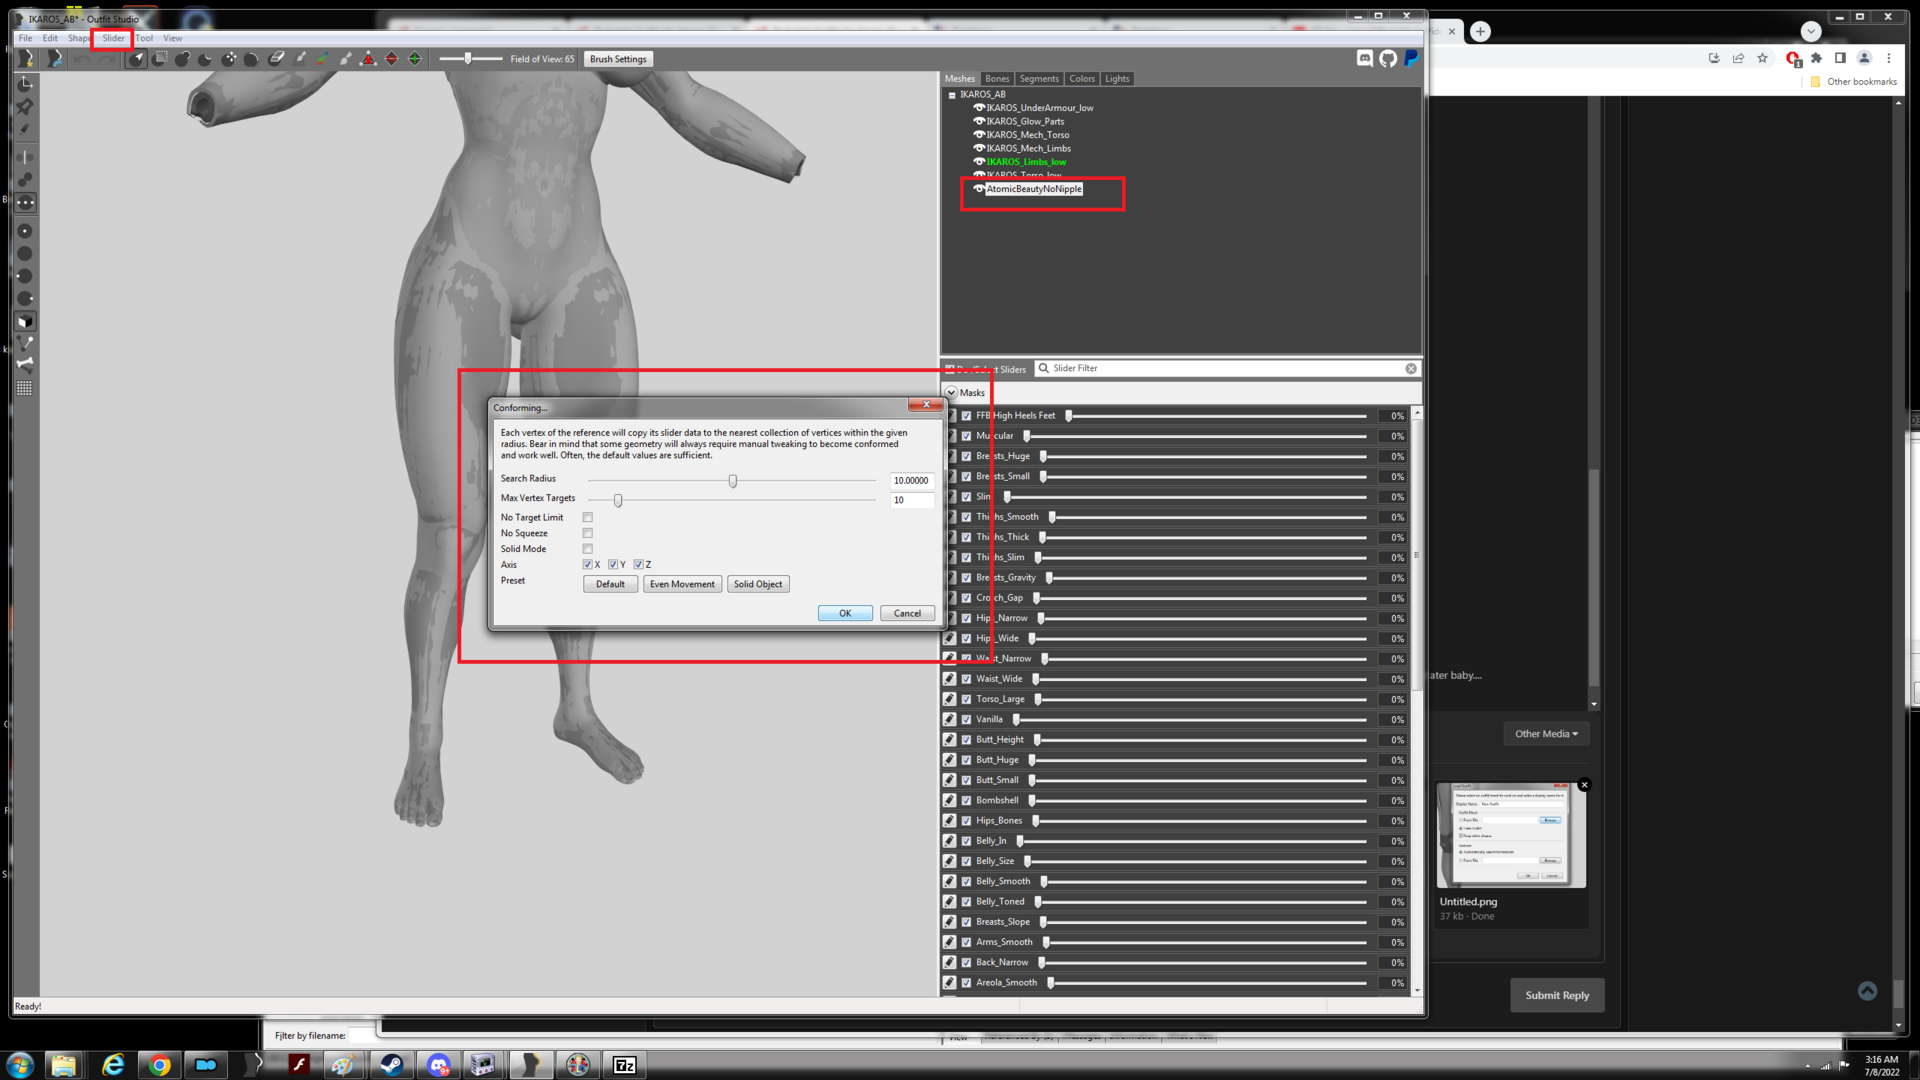This screenshot has height=1080, width=1920.
Task: Select the Weight paint brush tool
Action: (x=299, y=59)
